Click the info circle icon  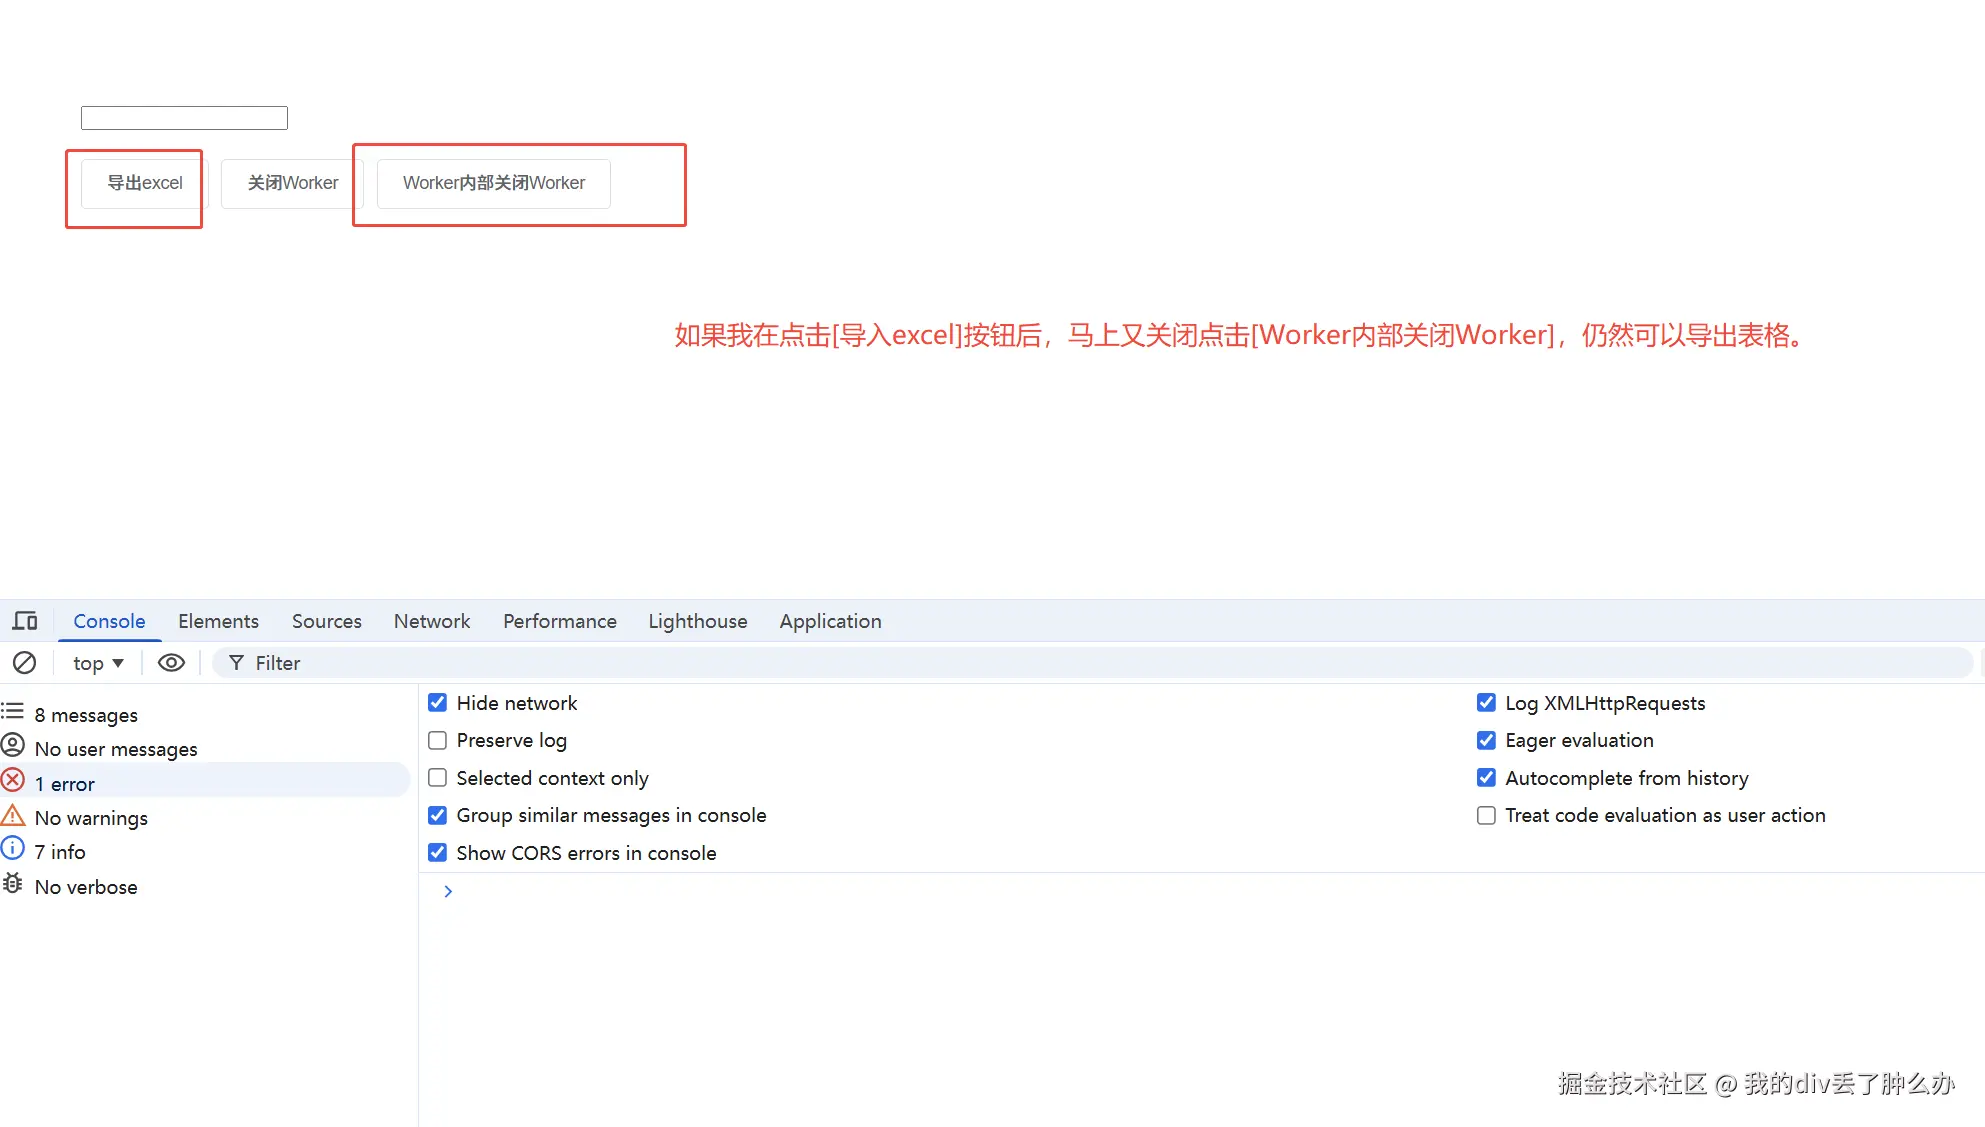[13, 850]
